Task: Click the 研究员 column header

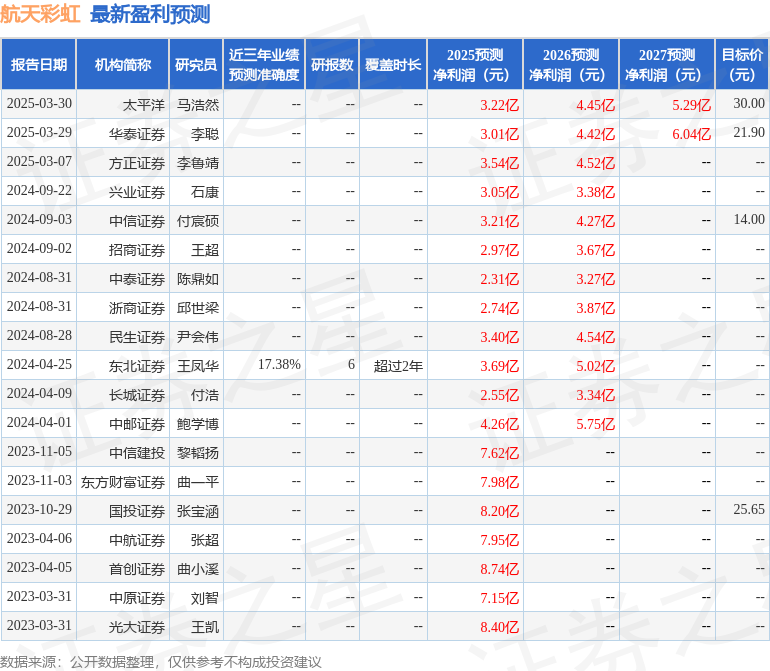Action: (196, 64)
